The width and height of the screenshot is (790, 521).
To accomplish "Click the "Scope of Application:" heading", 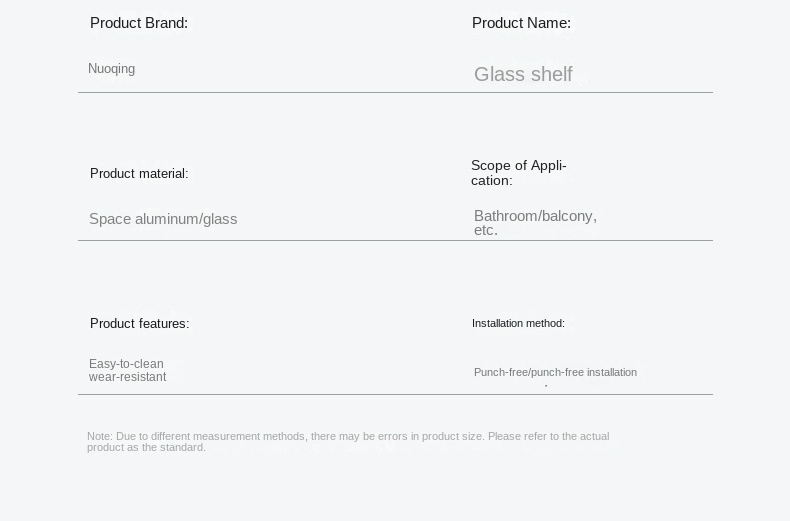I will [518, 173].
